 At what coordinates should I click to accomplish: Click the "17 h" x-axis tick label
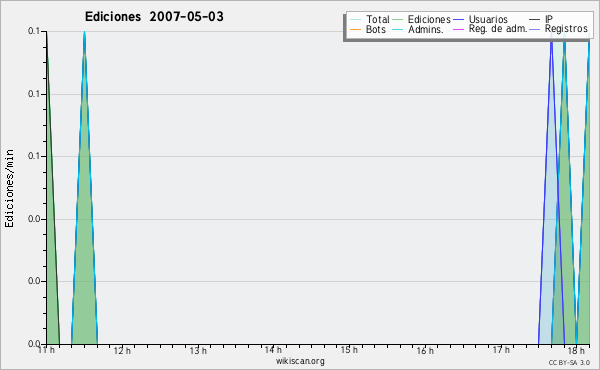(501, 350)
